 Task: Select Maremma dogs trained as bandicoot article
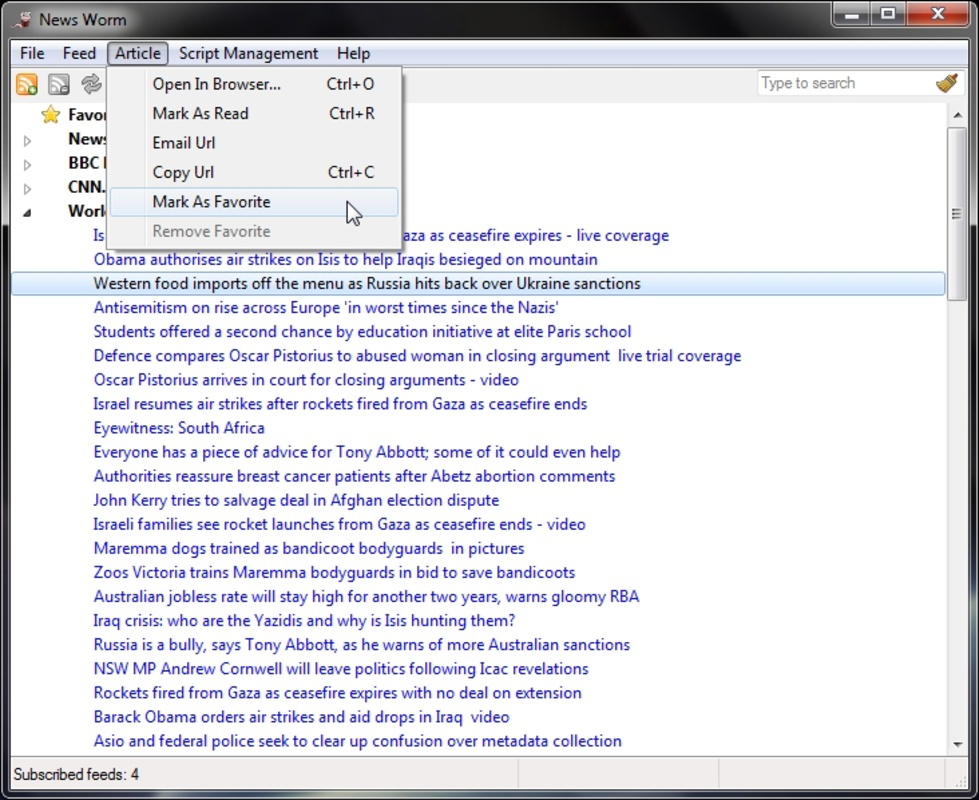pyautogui.click(x=309, y=548)
